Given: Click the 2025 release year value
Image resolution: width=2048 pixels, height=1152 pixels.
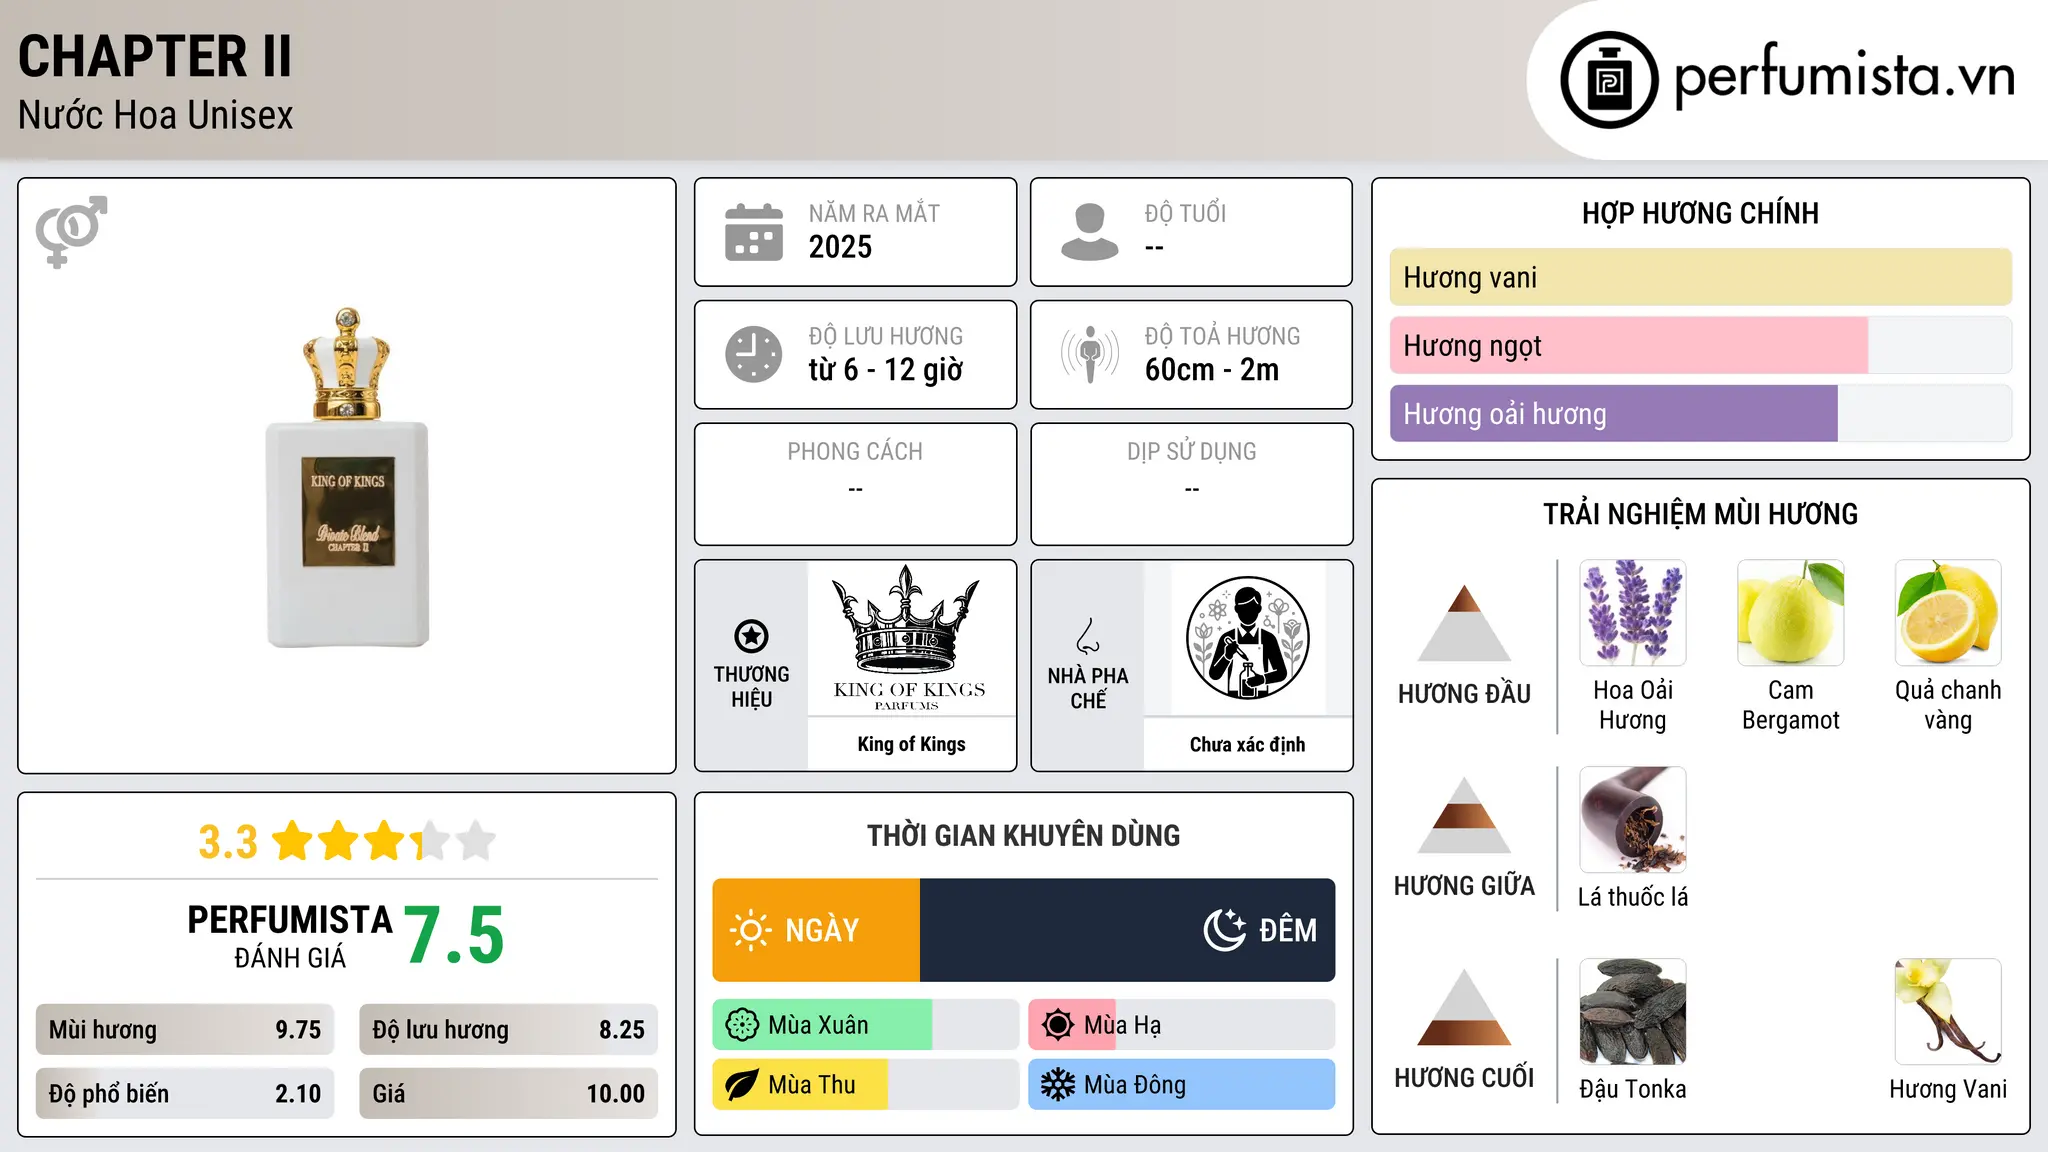Looking at the screenshot, I should click(x=840, y=247).
